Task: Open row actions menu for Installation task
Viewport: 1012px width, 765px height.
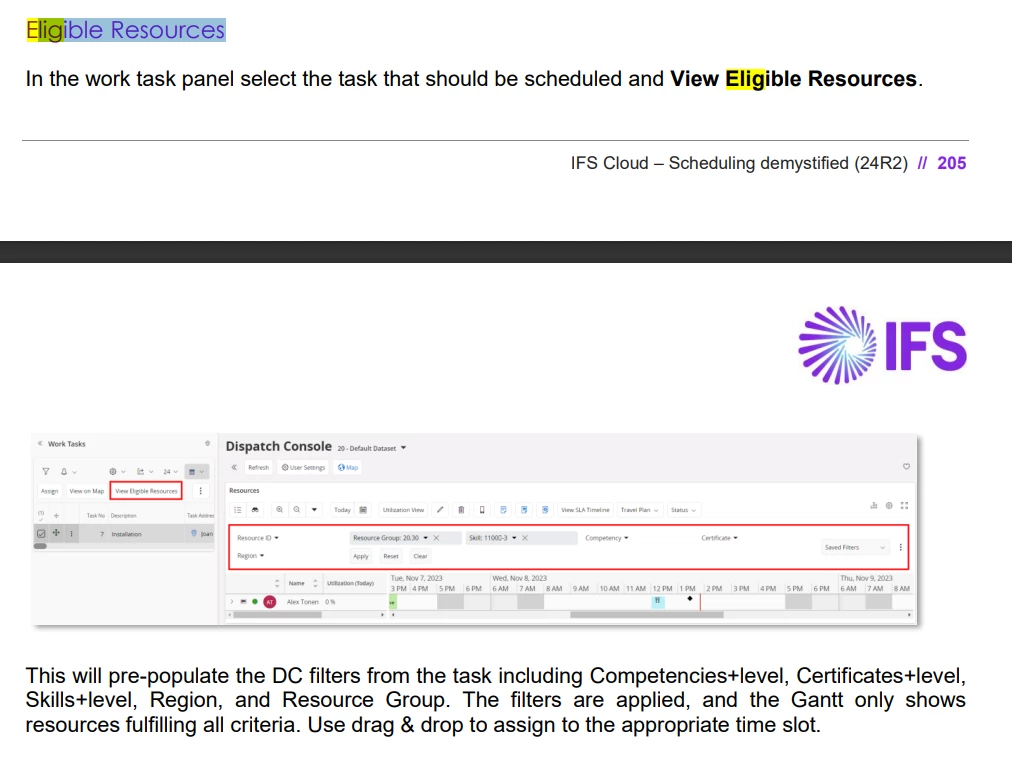Action: tap(72, 534)
